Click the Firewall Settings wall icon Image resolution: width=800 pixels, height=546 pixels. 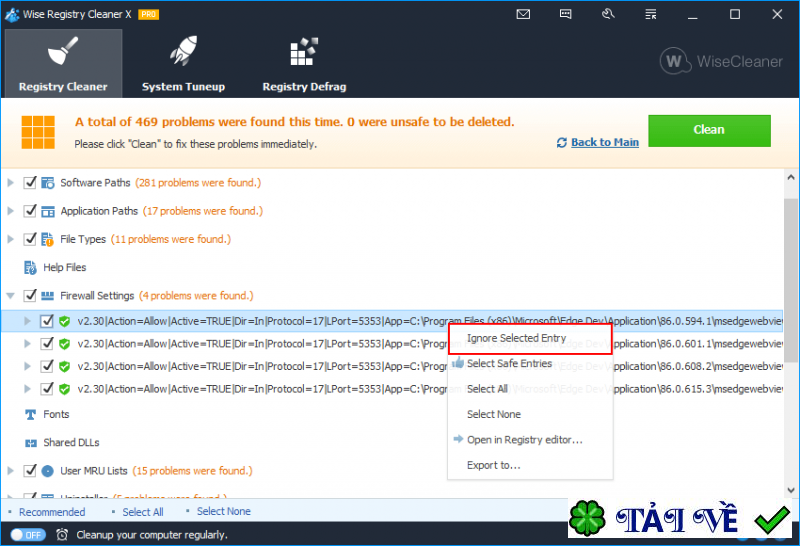click(47, 296)
